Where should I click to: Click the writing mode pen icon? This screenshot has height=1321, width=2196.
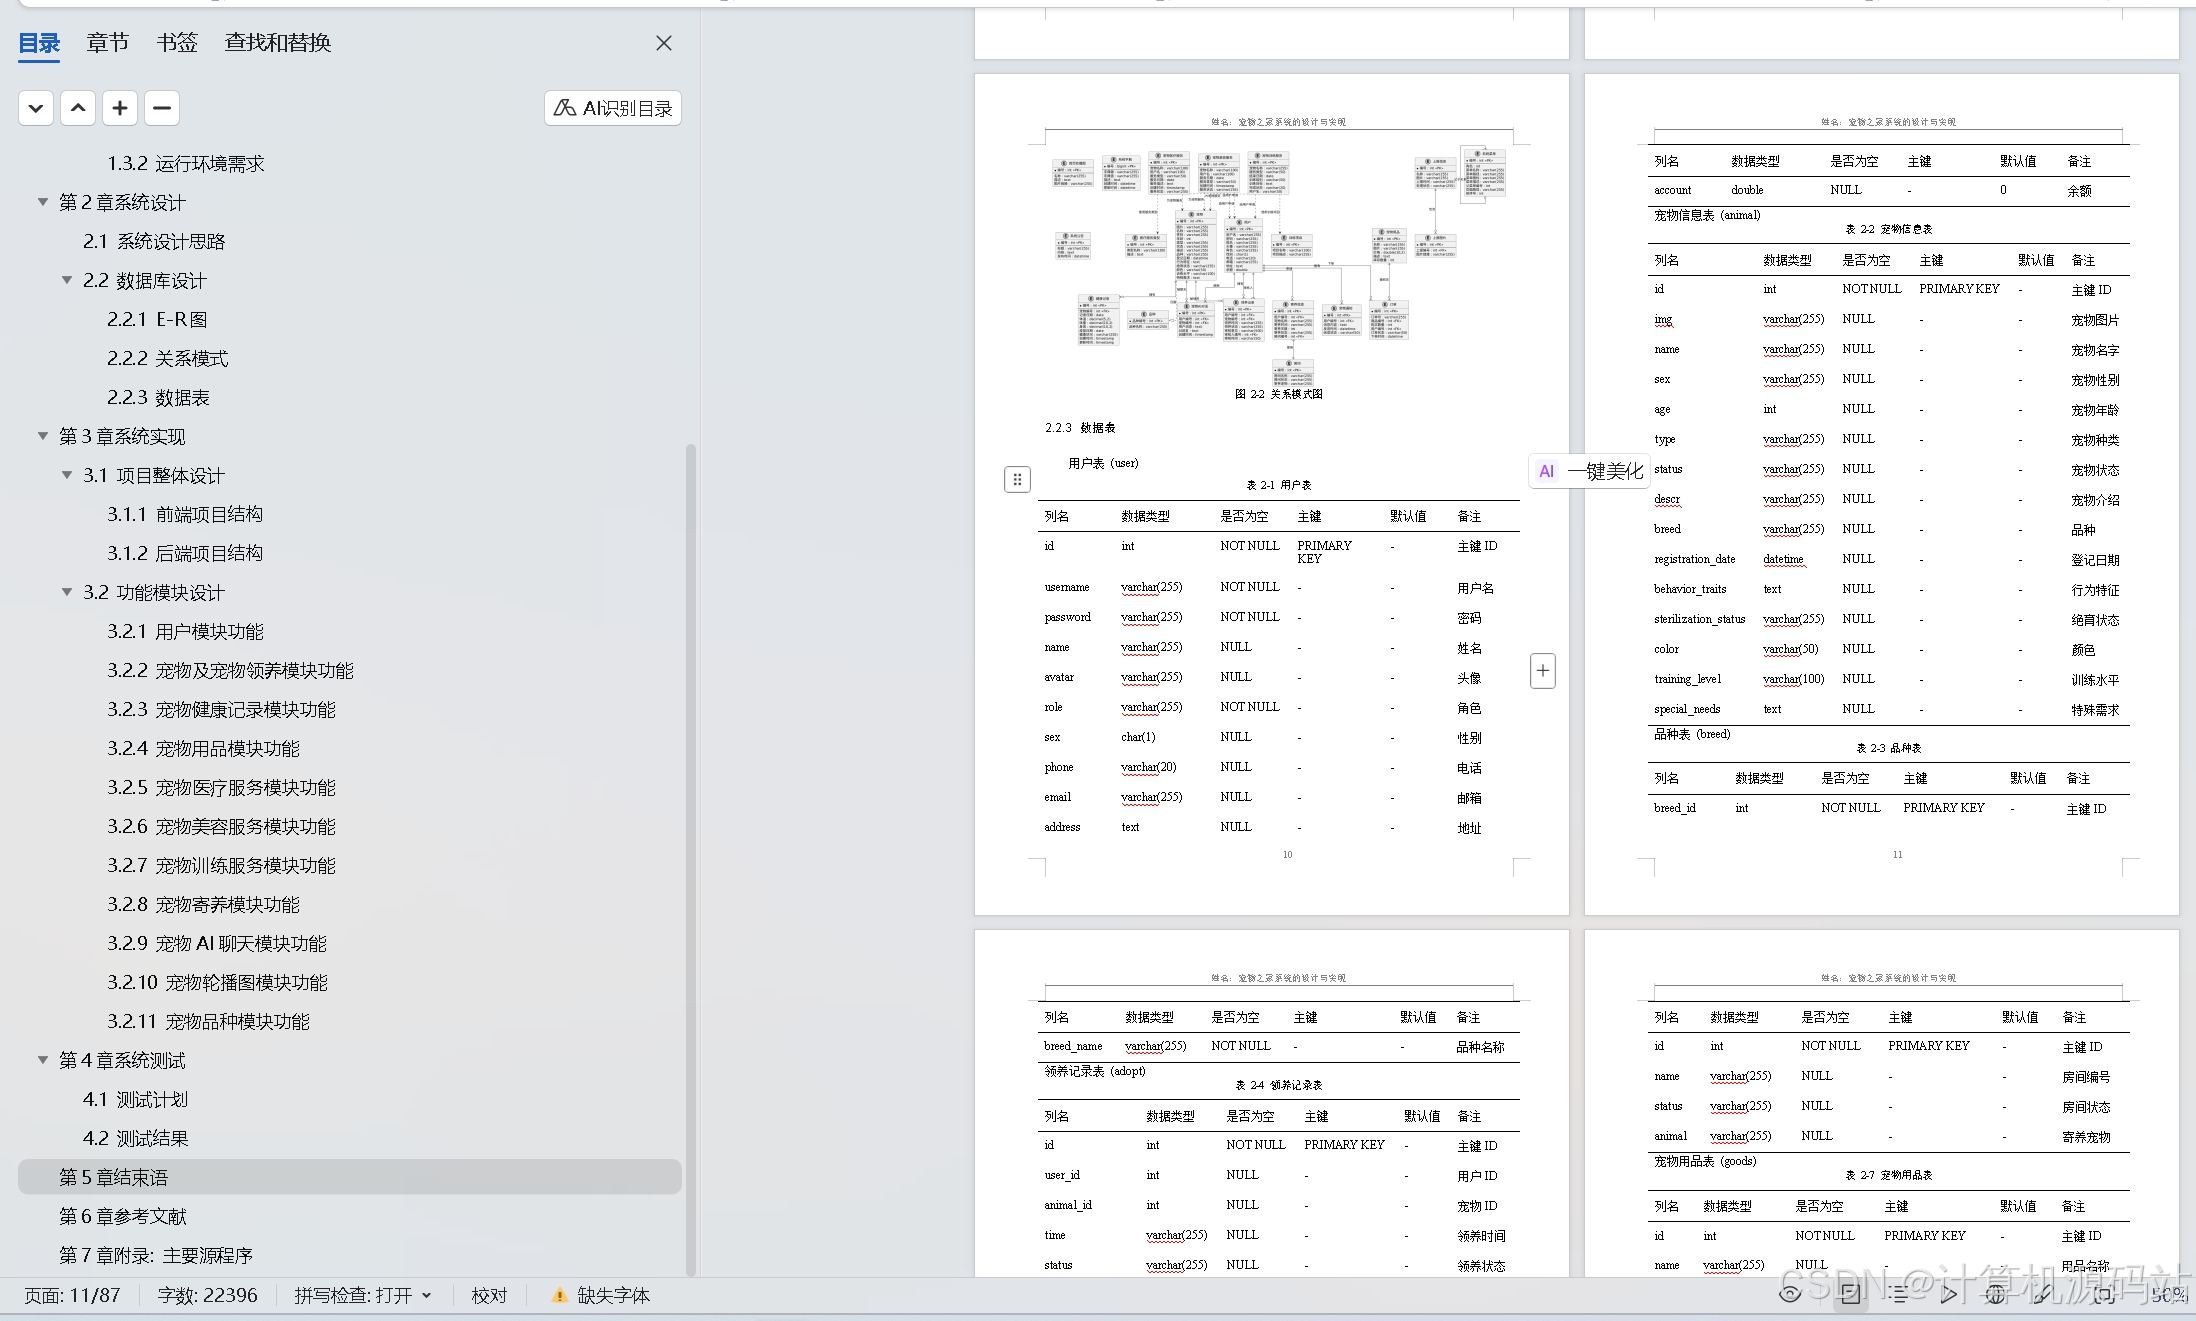coord(2045,1294)
